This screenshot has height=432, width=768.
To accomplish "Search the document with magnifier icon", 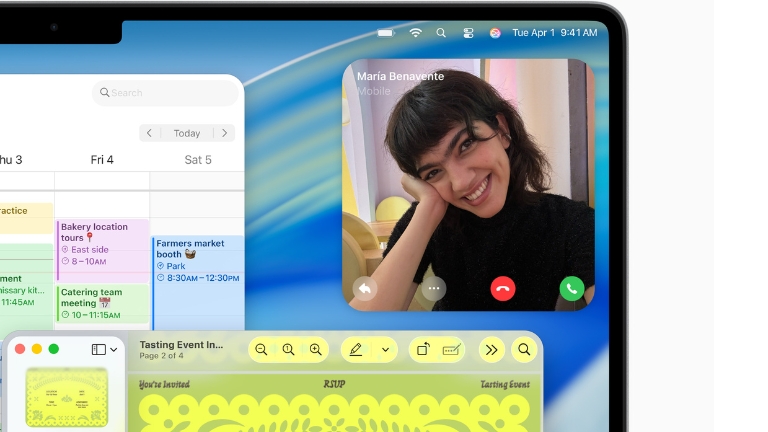I will point(524,349).
